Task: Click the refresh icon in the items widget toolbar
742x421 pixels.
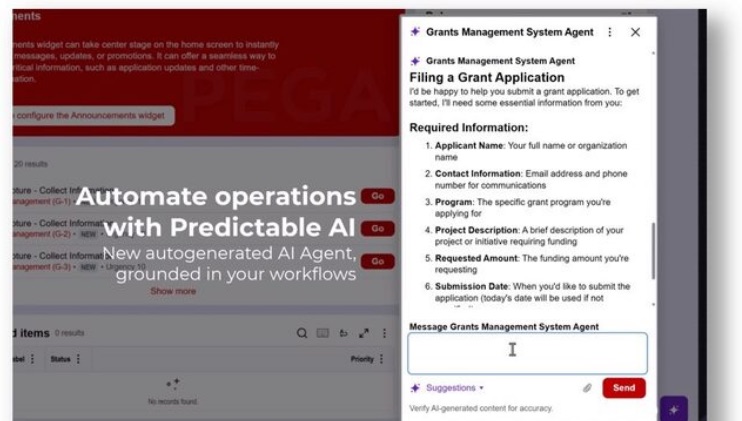Action: (343, 333)
